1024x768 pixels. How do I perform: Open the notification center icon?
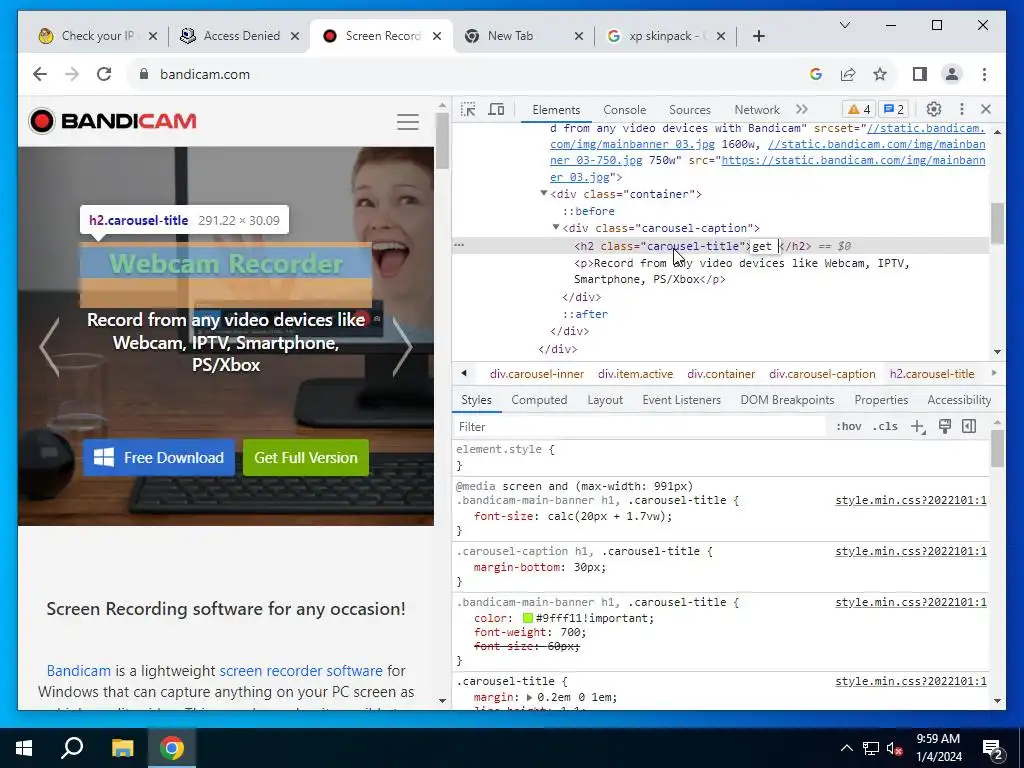point(993,748)
